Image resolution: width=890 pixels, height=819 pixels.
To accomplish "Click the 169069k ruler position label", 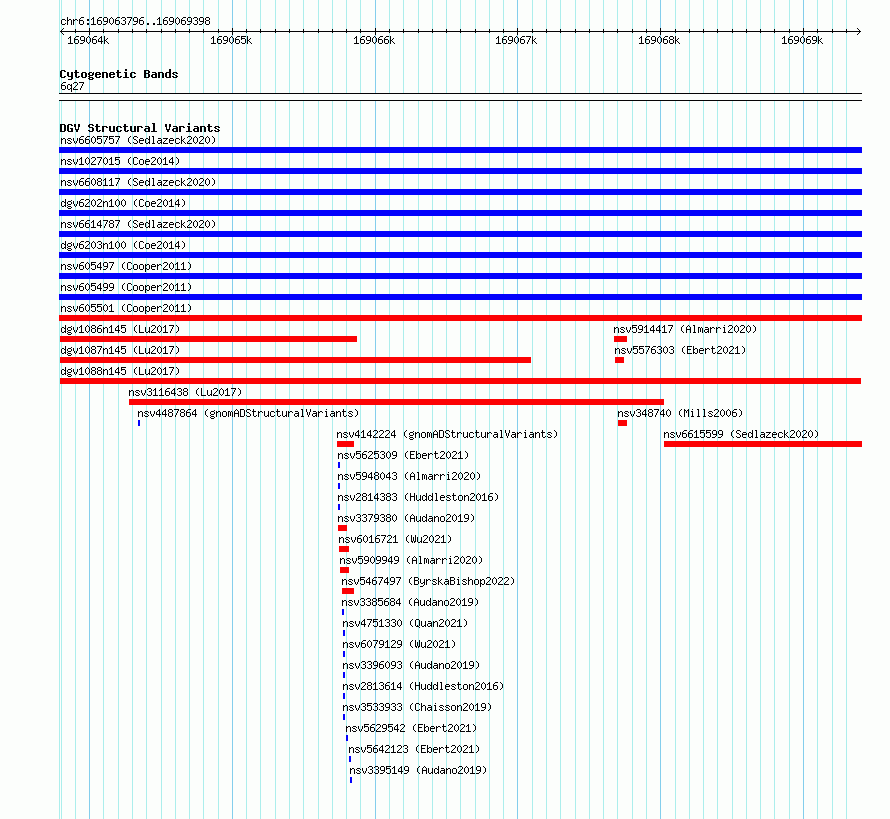I will (x=802, y=40).
